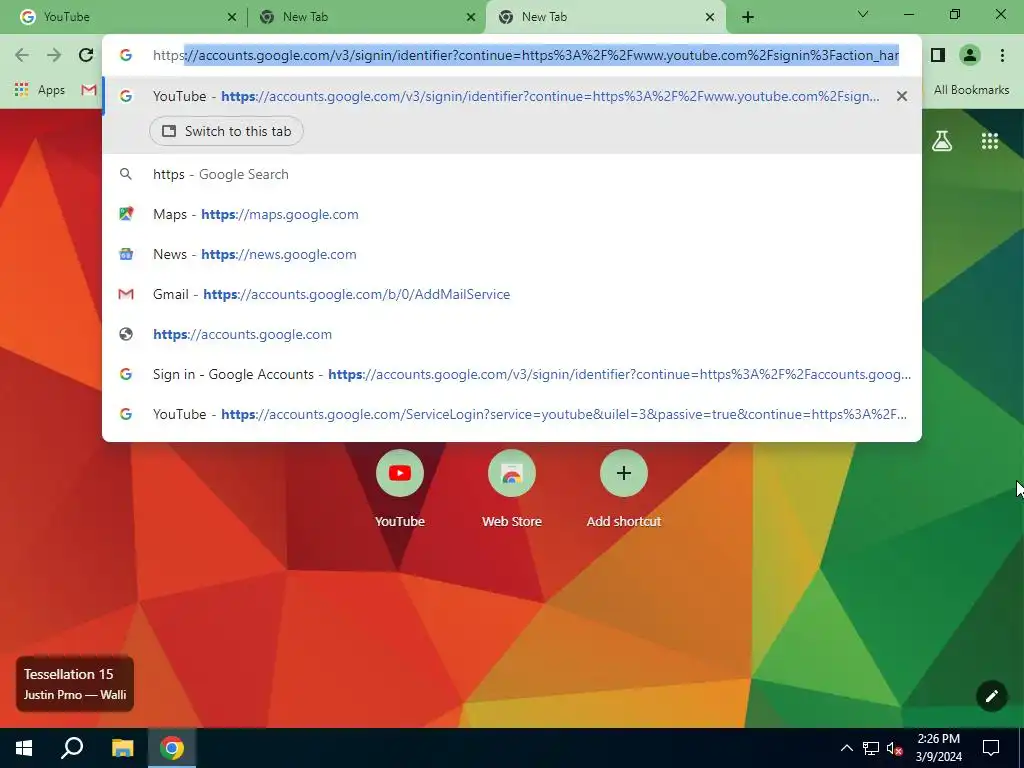Choose the Maps suggestion
1024x768 pixels.
pyautogui.click(x=512, y=214)
